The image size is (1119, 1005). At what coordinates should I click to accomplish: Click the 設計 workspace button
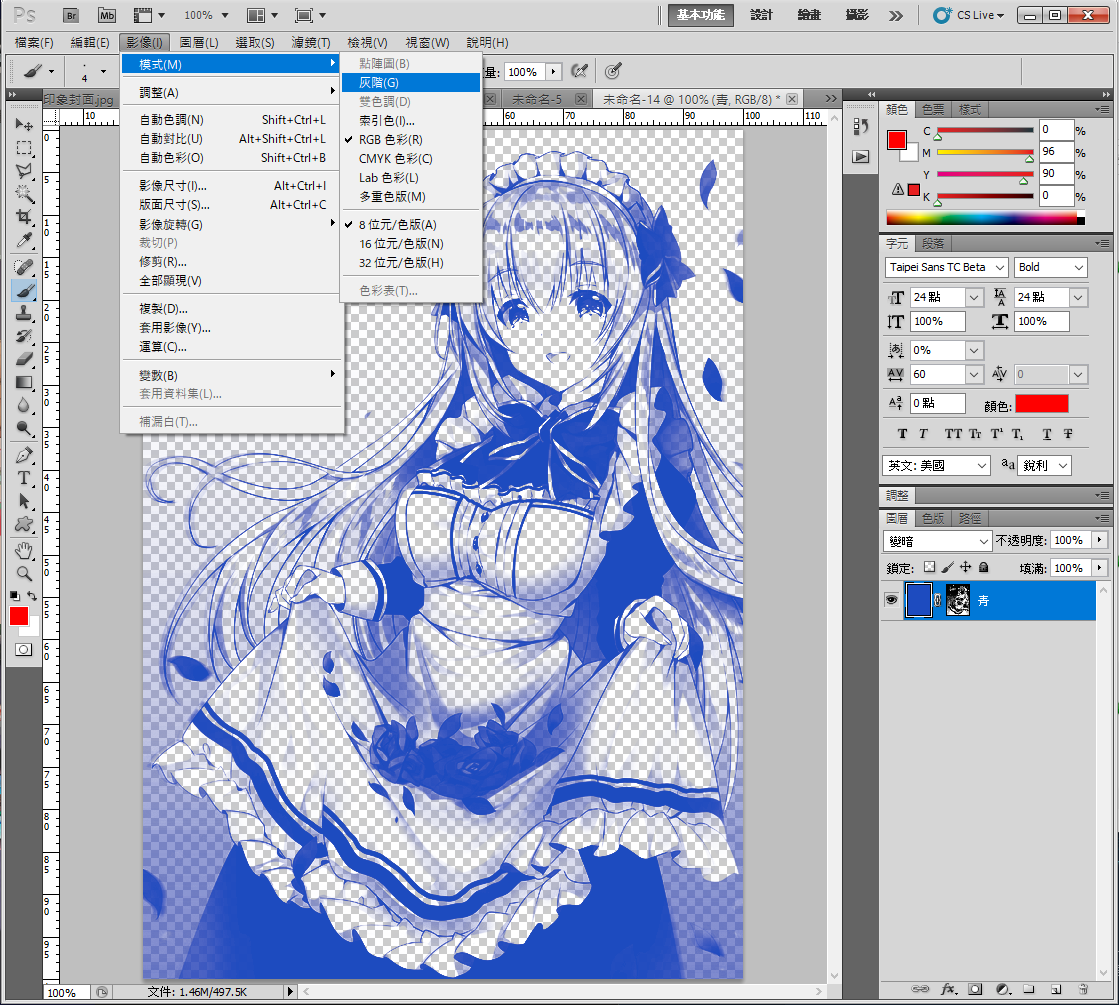[x=761, y=15]
